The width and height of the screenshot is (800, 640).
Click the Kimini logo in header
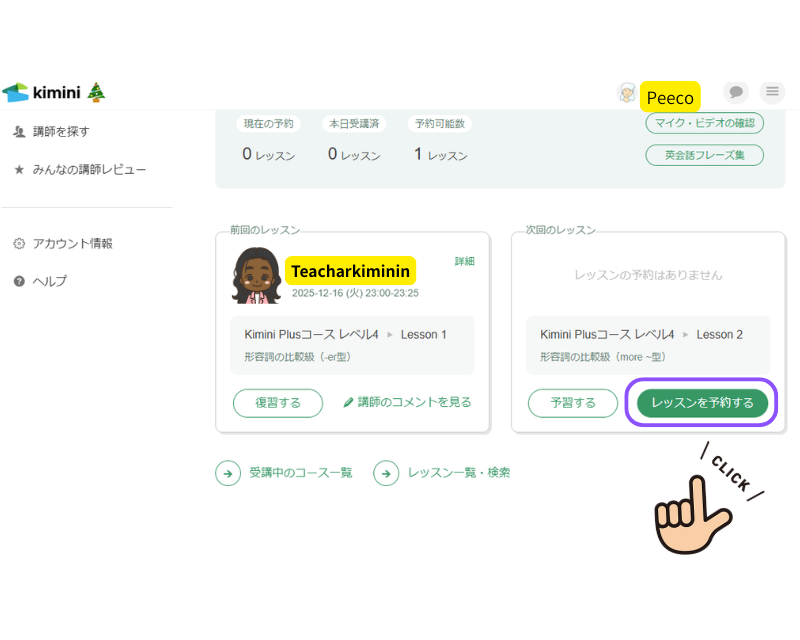[54, 93]
